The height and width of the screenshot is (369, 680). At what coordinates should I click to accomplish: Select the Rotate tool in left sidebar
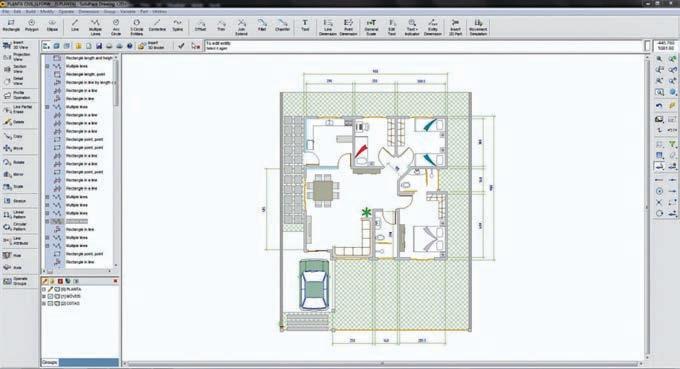pos(14,162)
